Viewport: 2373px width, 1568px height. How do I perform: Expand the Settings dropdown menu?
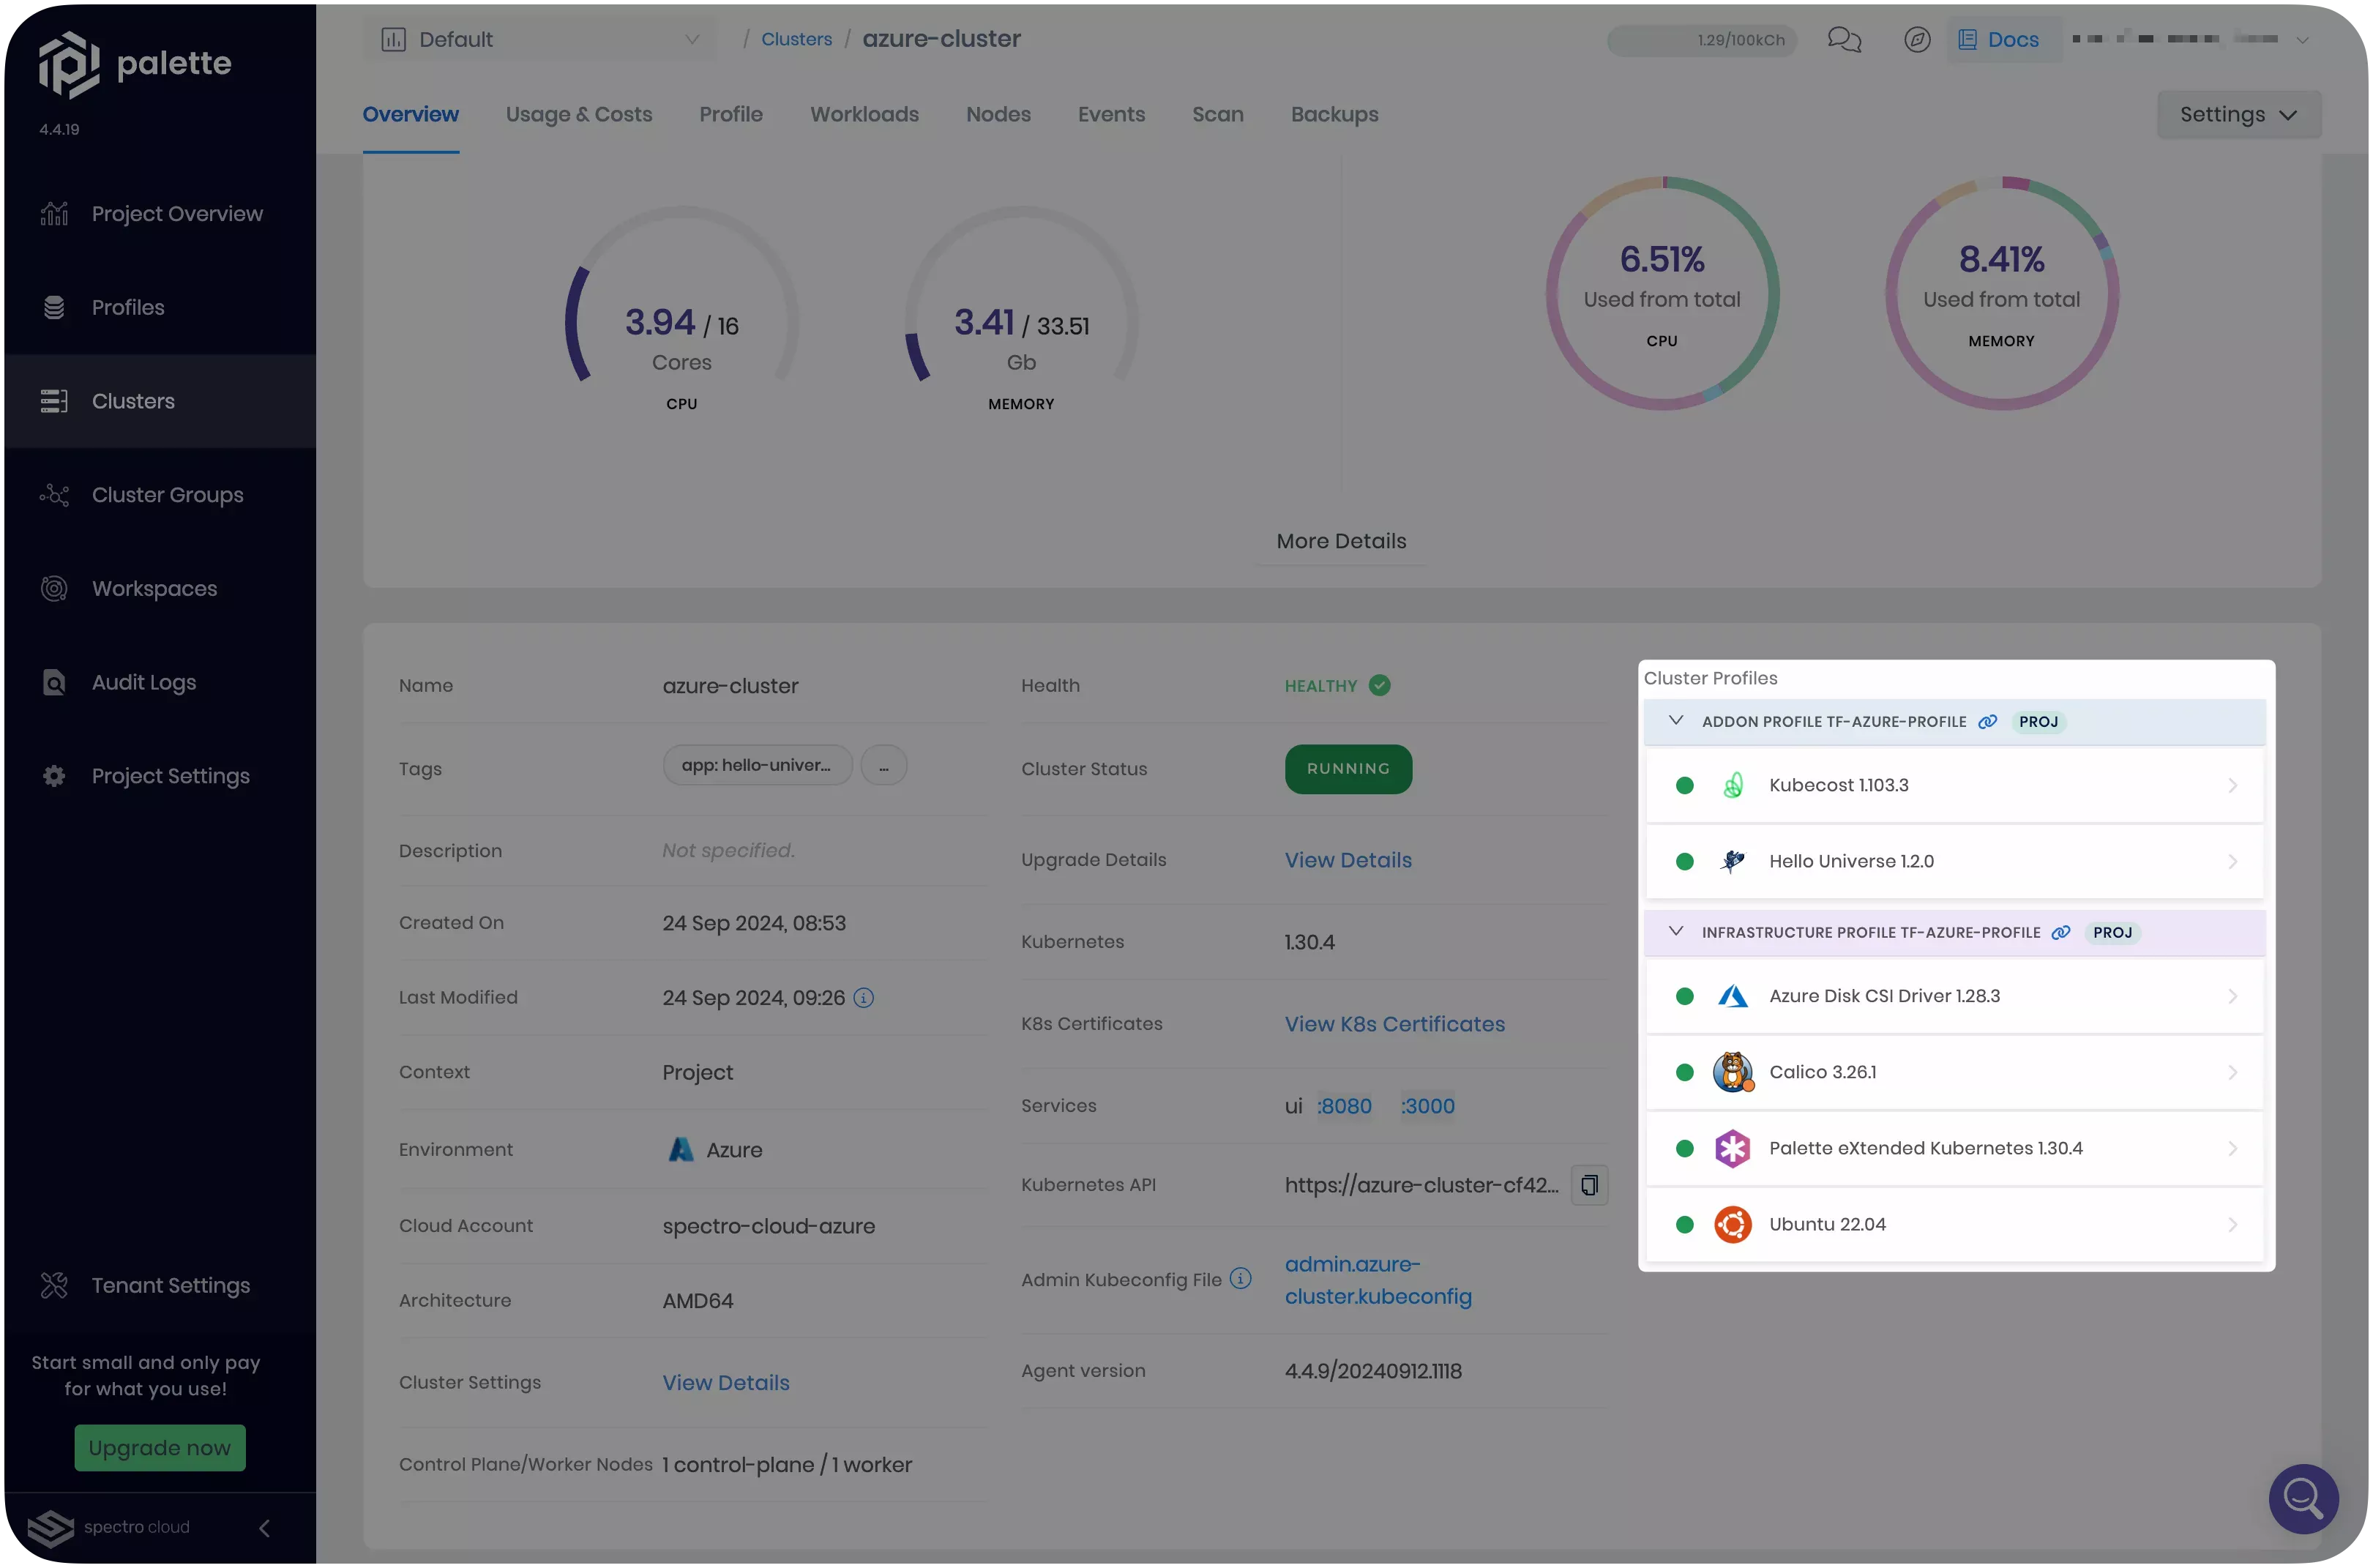[2238, 113]
